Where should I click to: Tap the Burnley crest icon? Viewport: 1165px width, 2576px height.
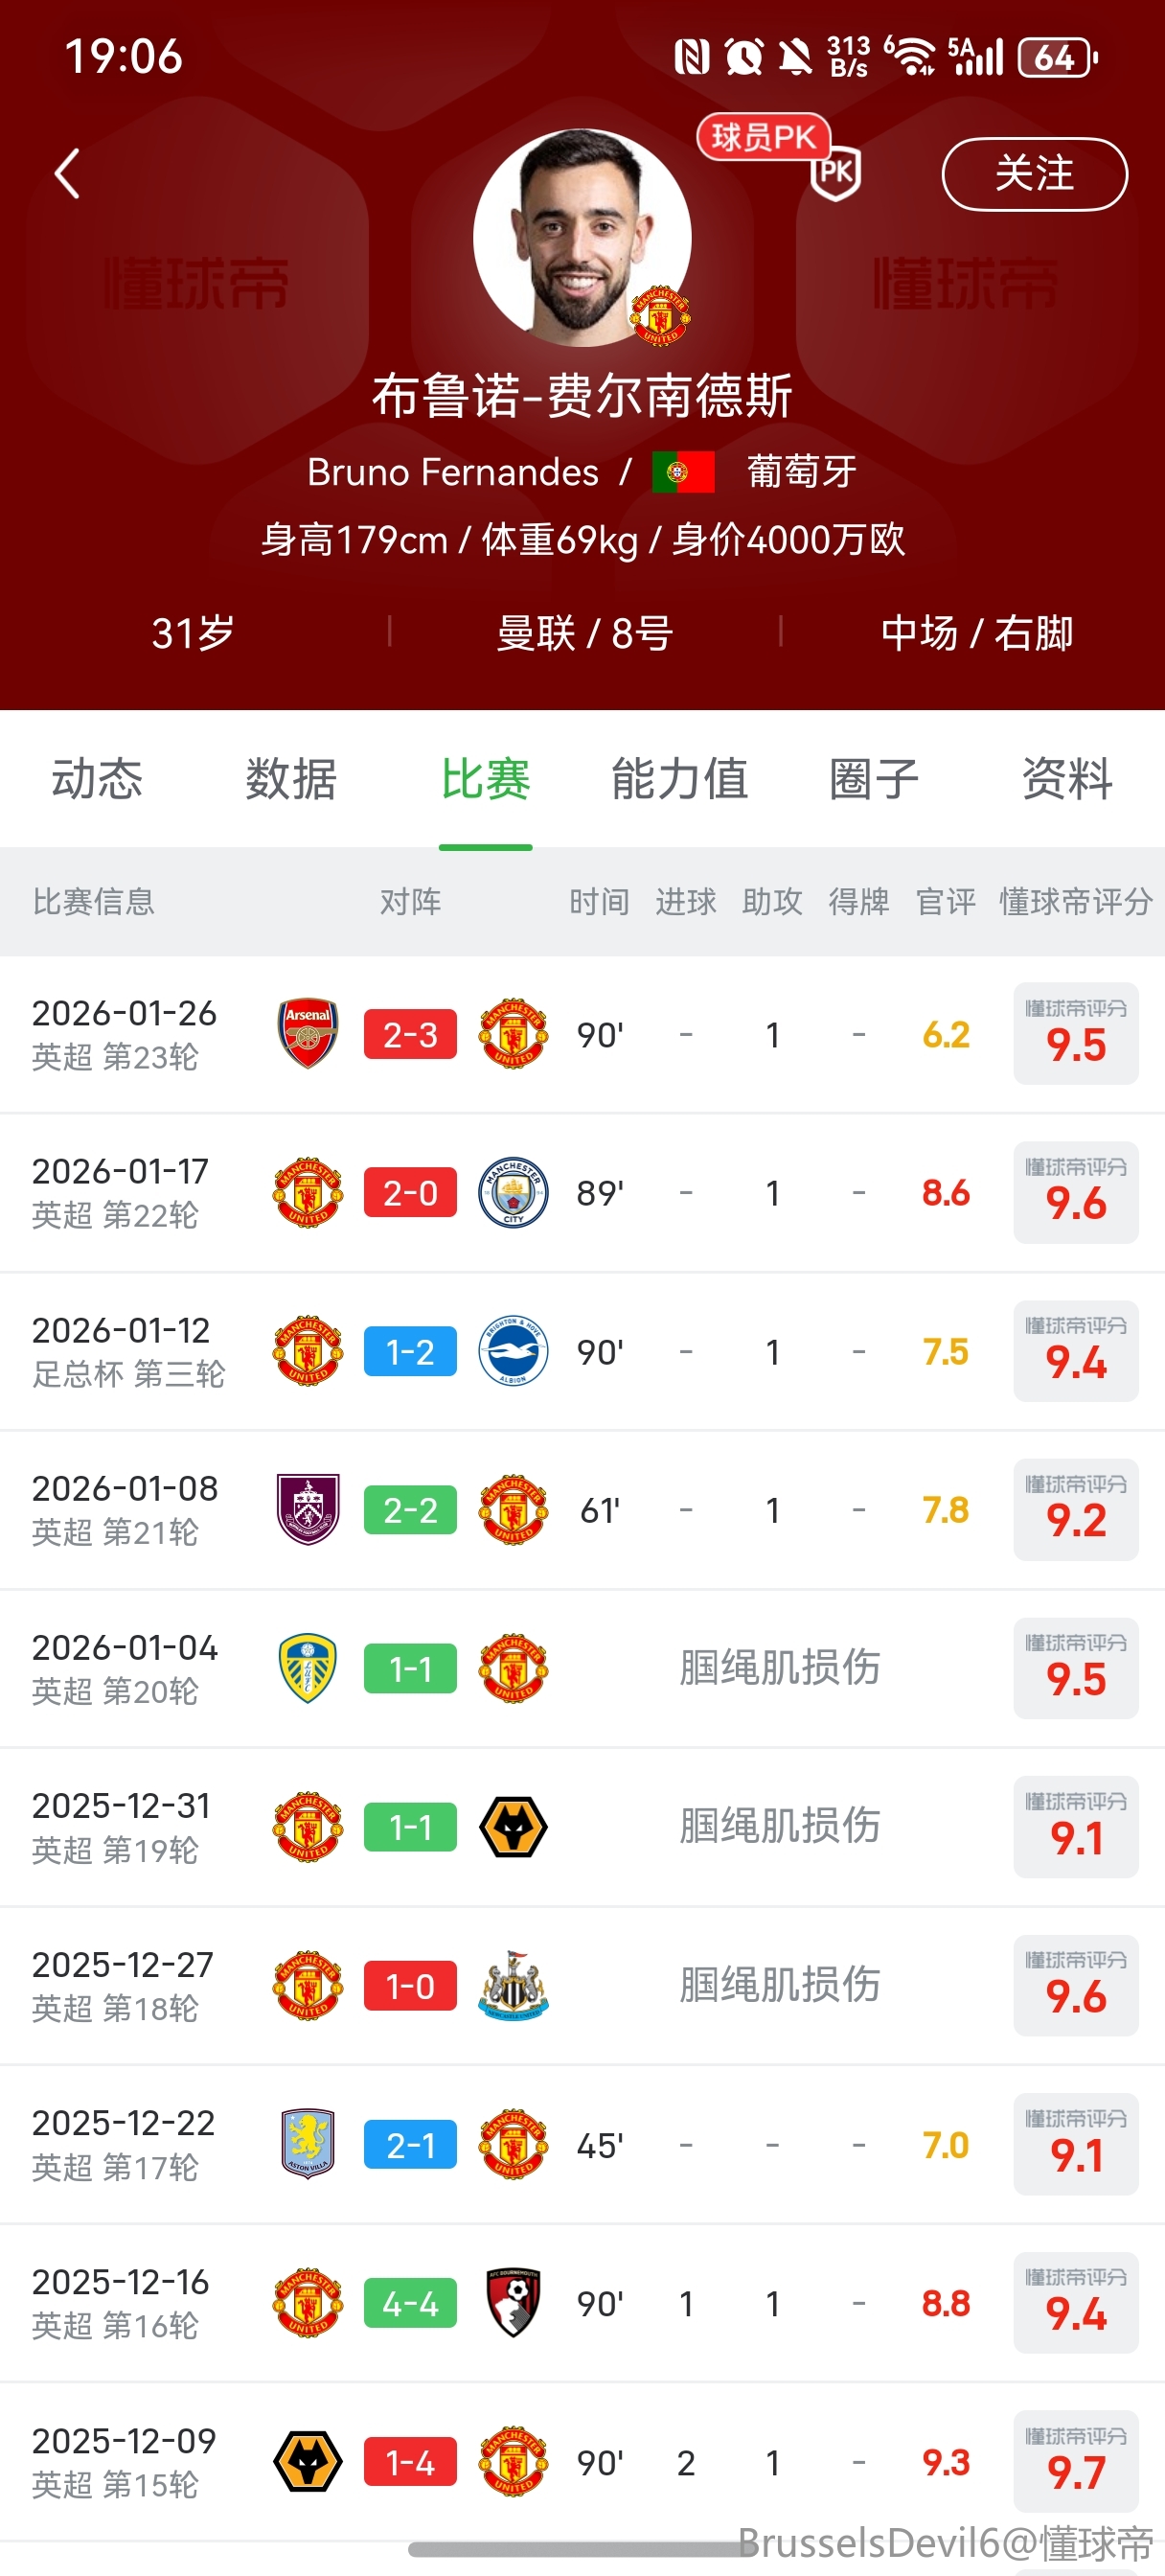point(308,1510)
